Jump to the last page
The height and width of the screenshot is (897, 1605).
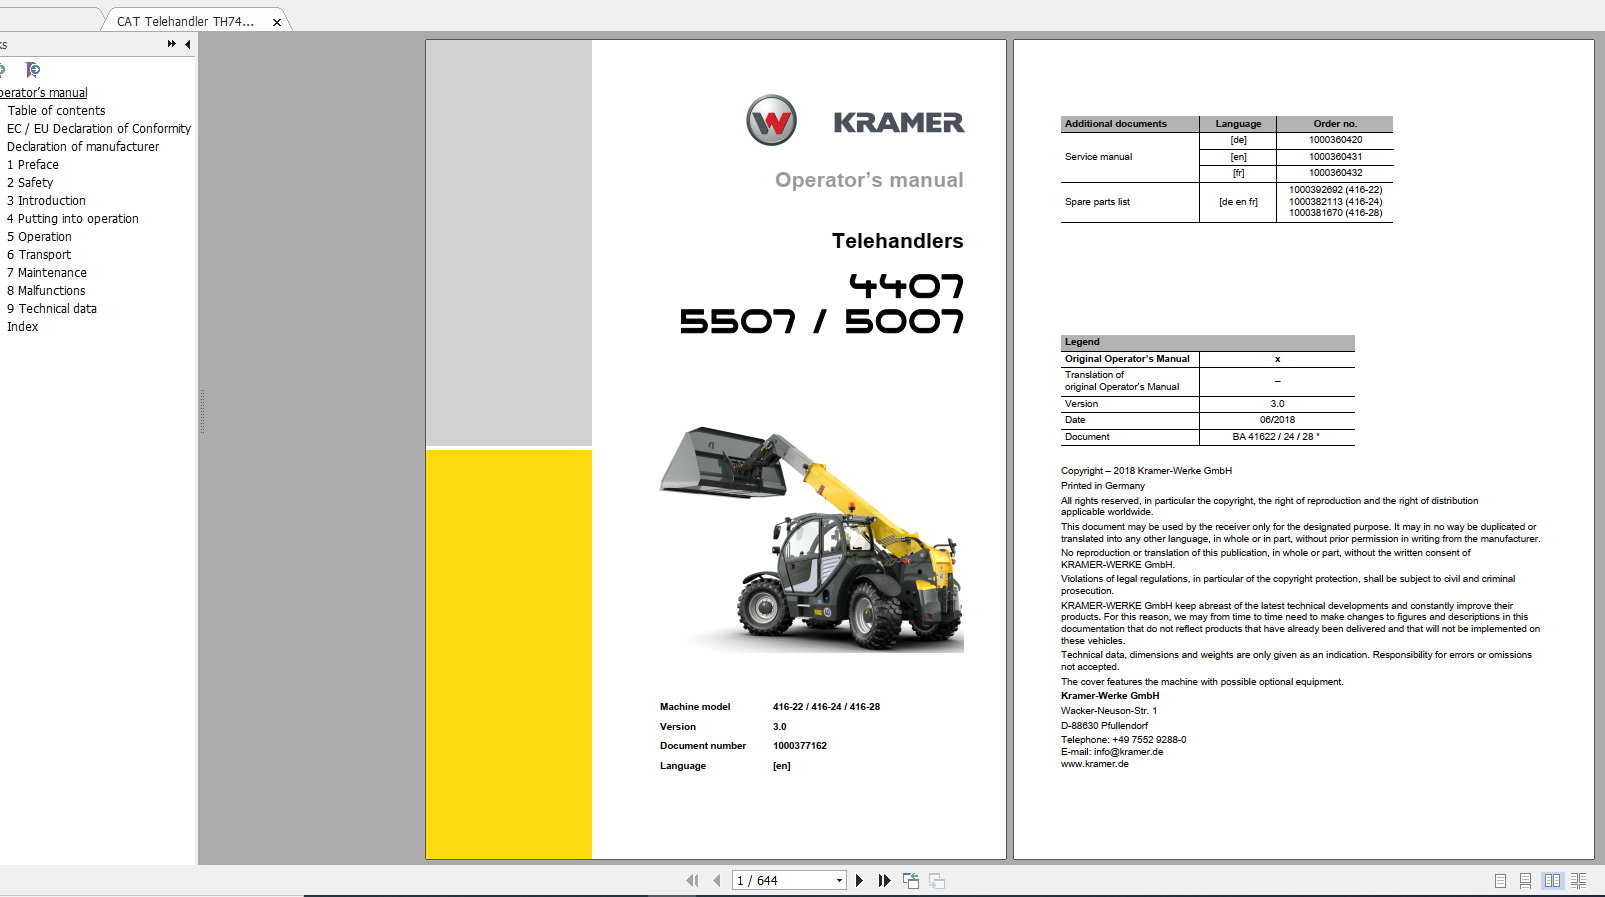[885, 881]
